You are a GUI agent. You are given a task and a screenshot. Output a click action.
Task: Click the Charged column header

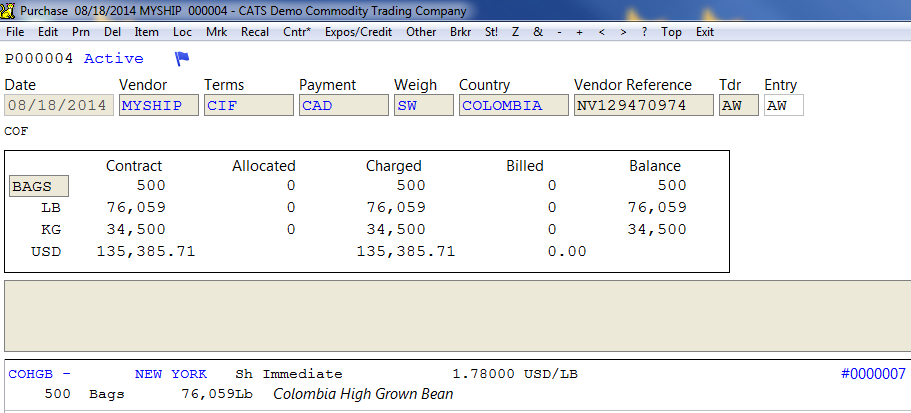click(393, 166)
